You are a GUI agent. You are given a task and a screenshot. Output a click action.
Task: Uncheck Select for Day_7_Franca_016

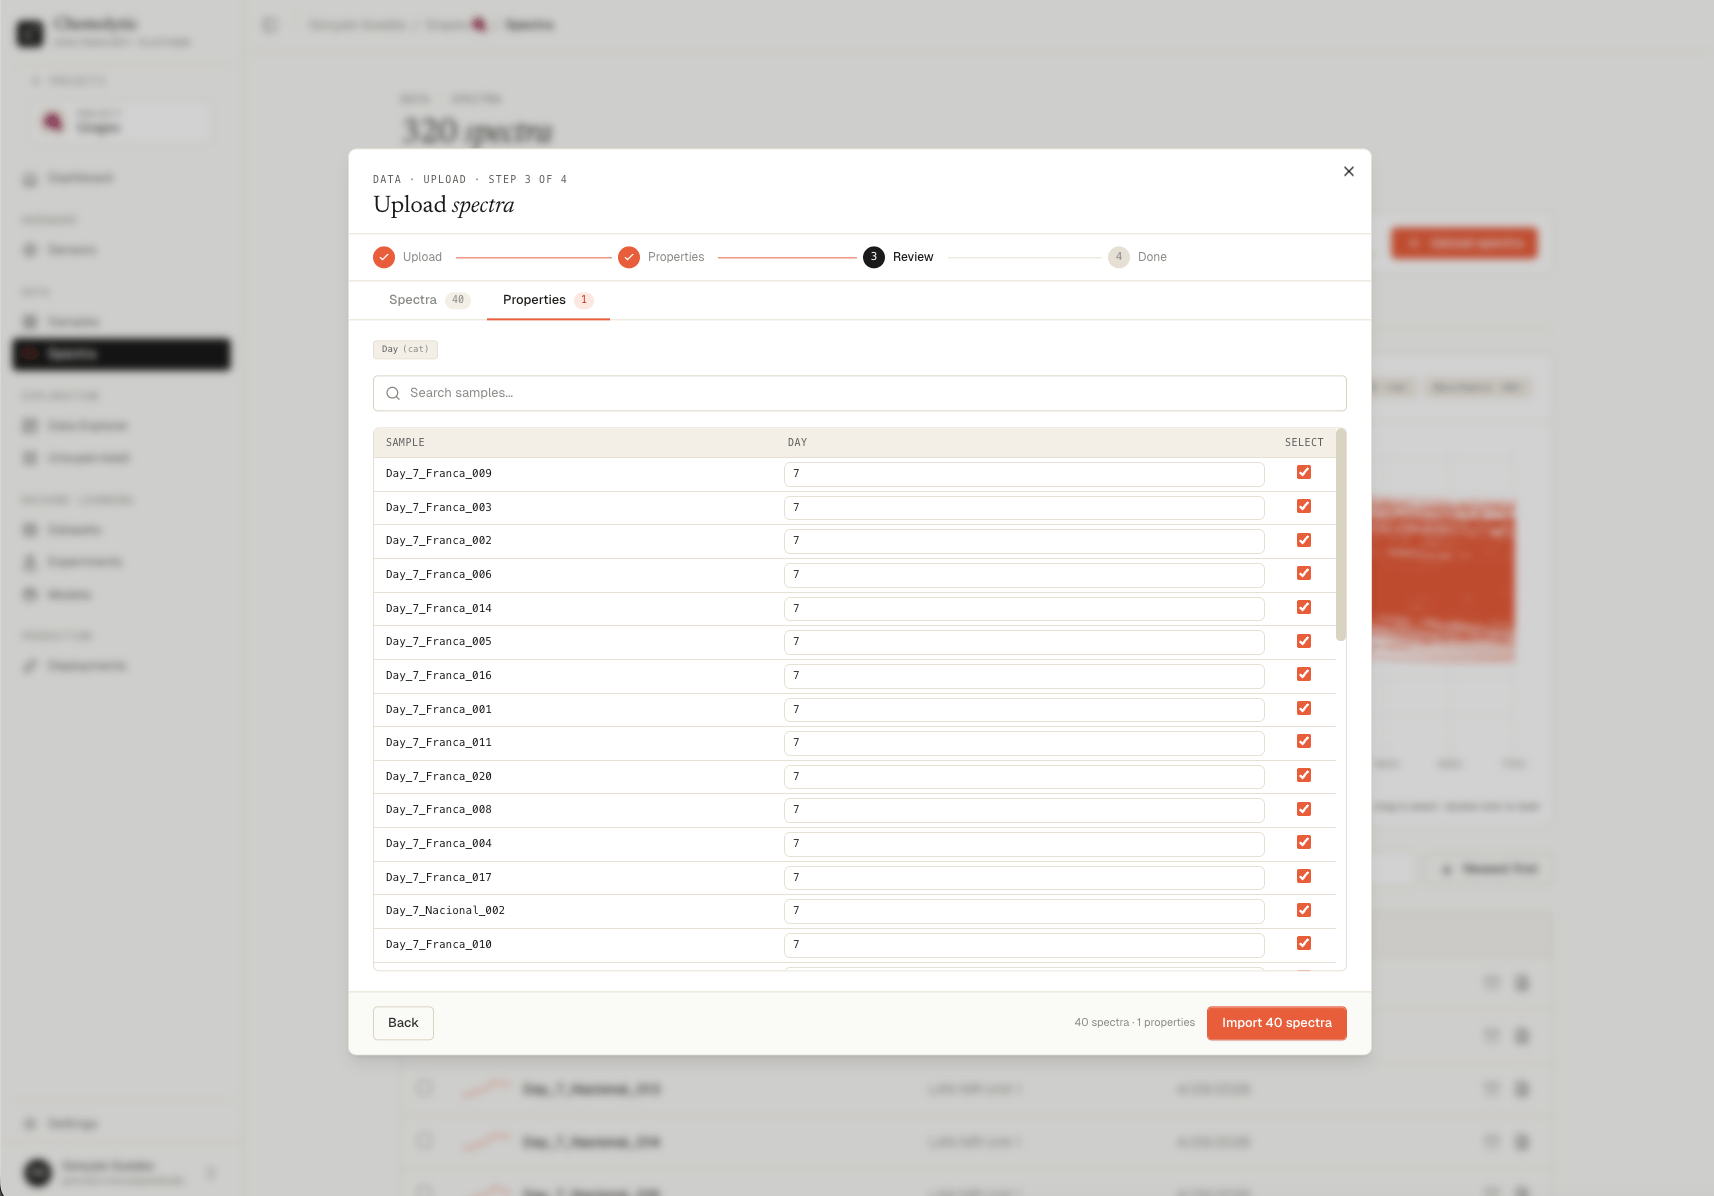[x=1304, y=674]
